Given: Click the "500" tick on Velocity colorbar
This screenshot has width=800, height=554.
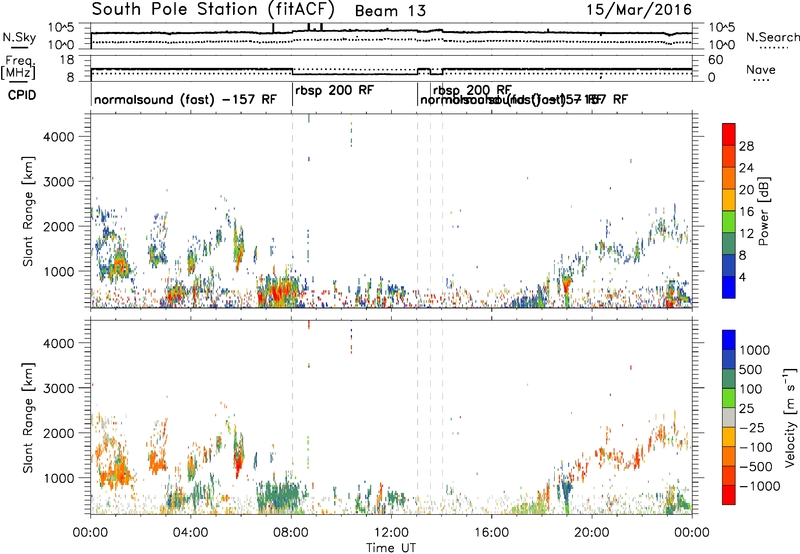Looking at the screenshot, I should pos(751,369).
